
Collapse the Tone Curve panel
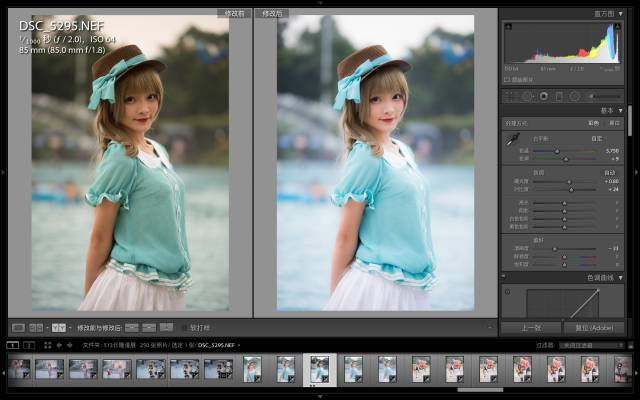point(620,277)
